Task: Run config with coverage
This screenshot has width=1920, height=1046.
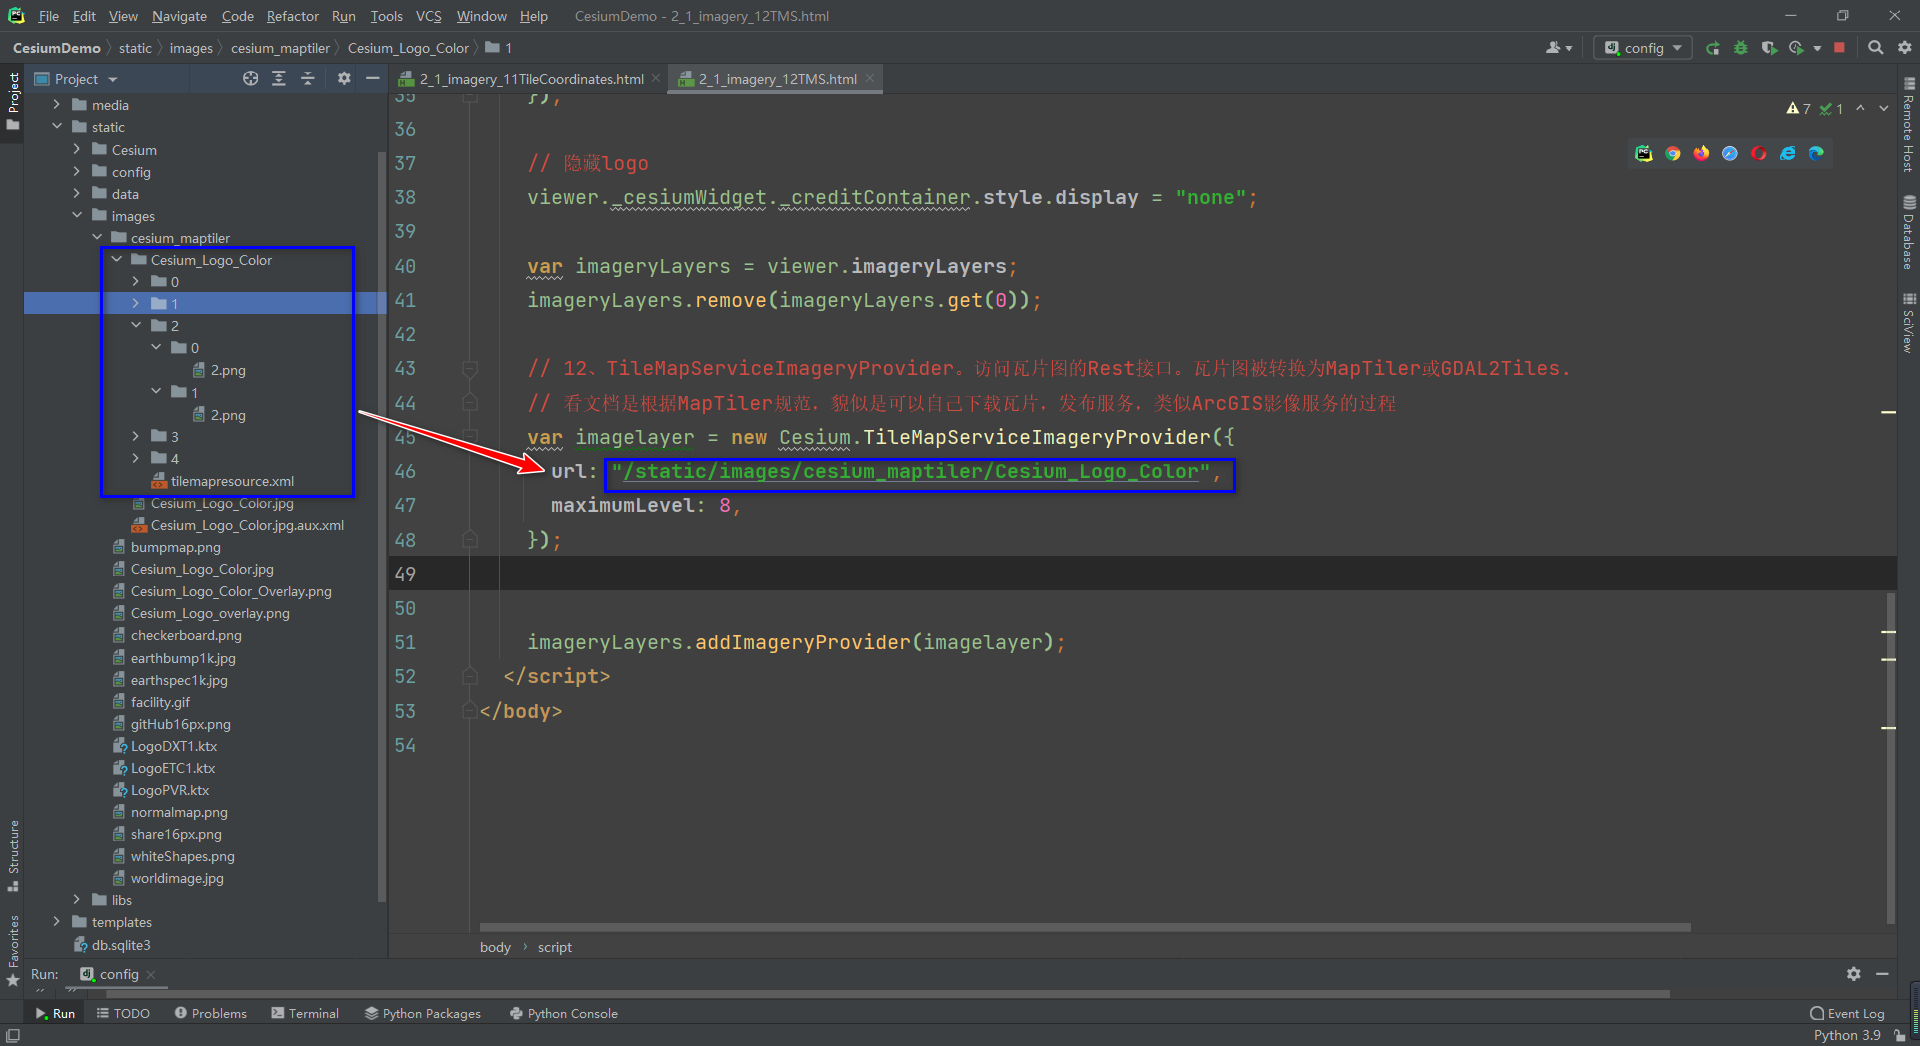Action: pos(1769,48)
